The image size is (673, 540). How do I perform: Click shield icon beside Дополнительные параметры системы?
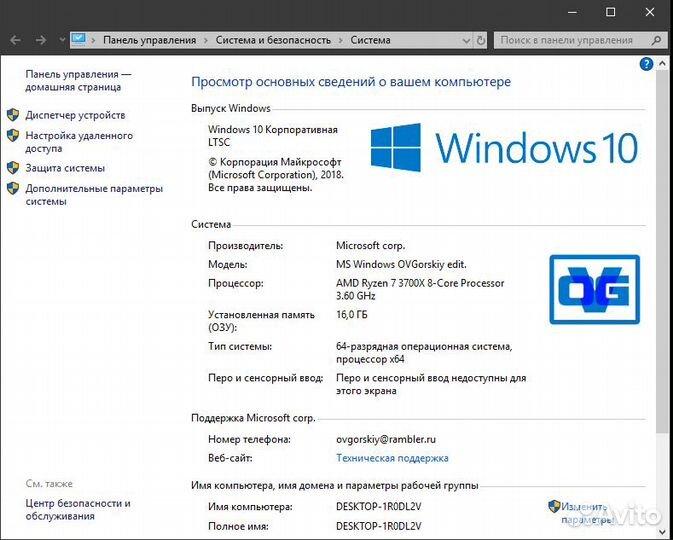[x=13, y=188]
